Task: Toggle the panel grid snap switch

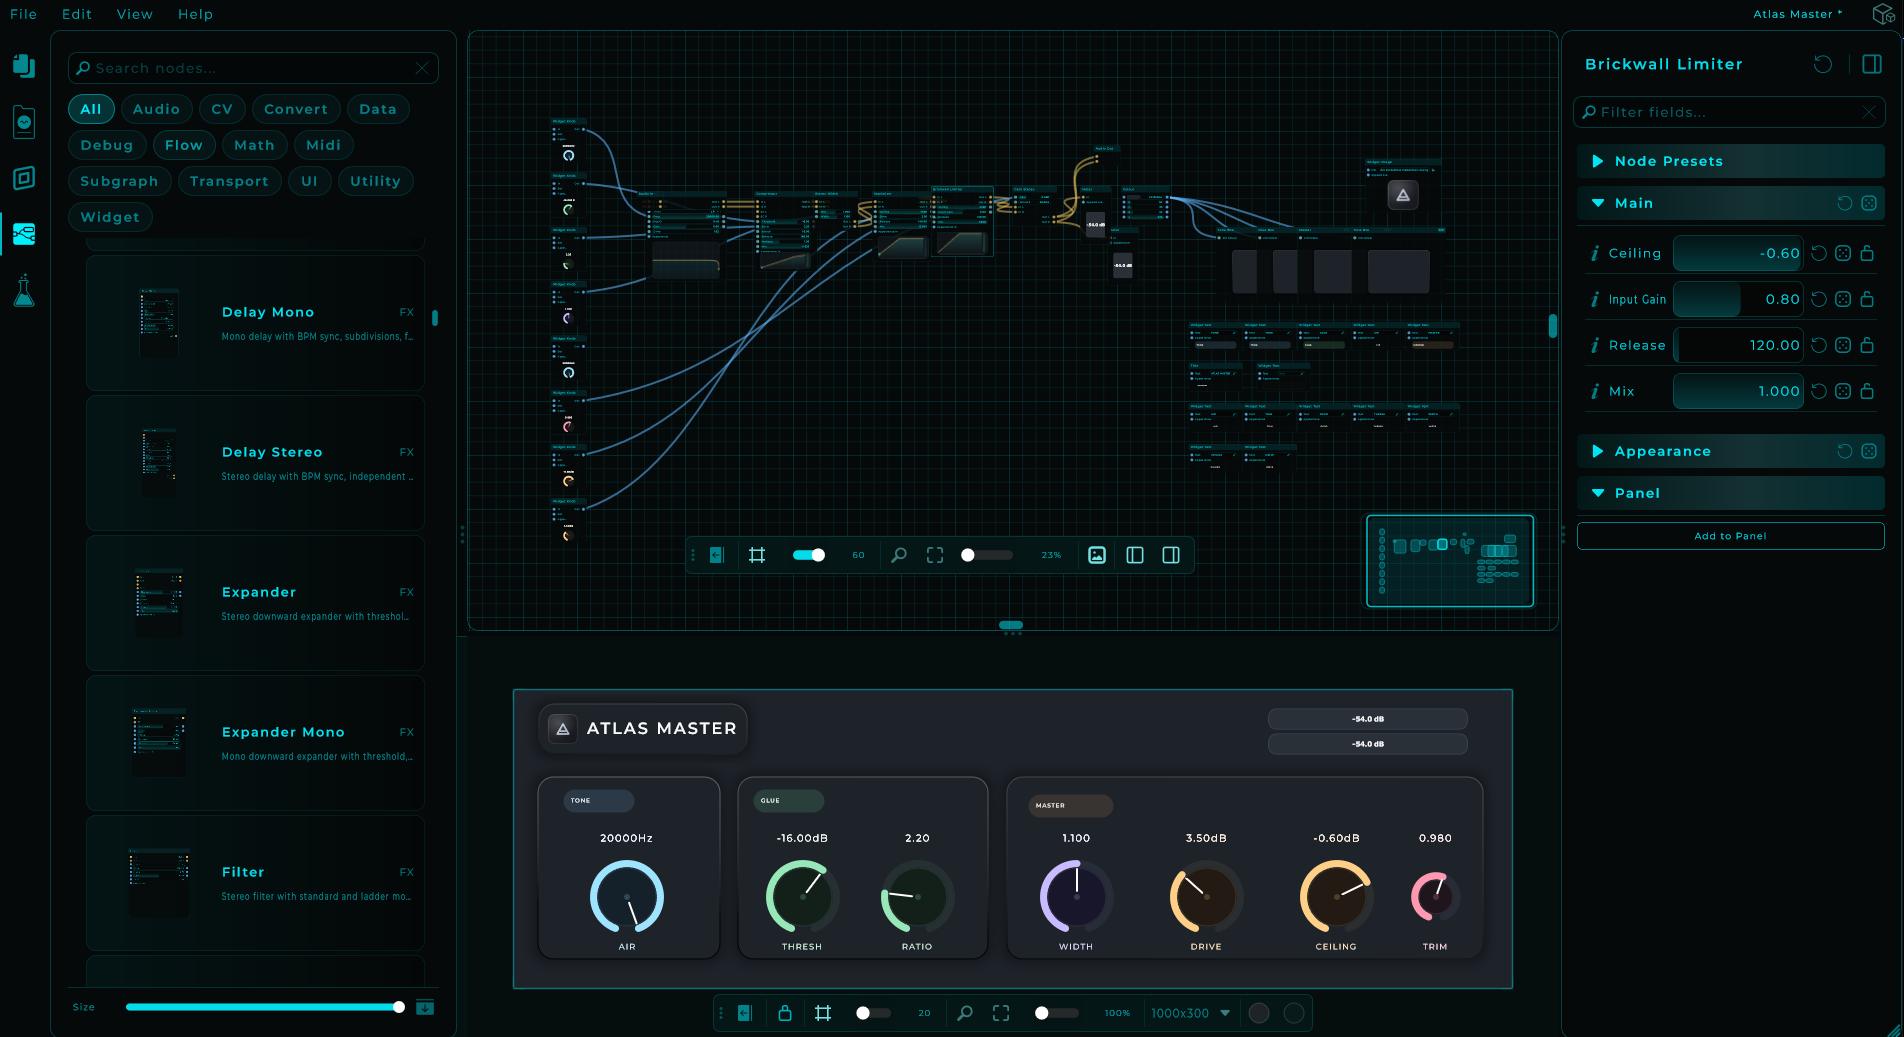Action: click(873, 1013)
